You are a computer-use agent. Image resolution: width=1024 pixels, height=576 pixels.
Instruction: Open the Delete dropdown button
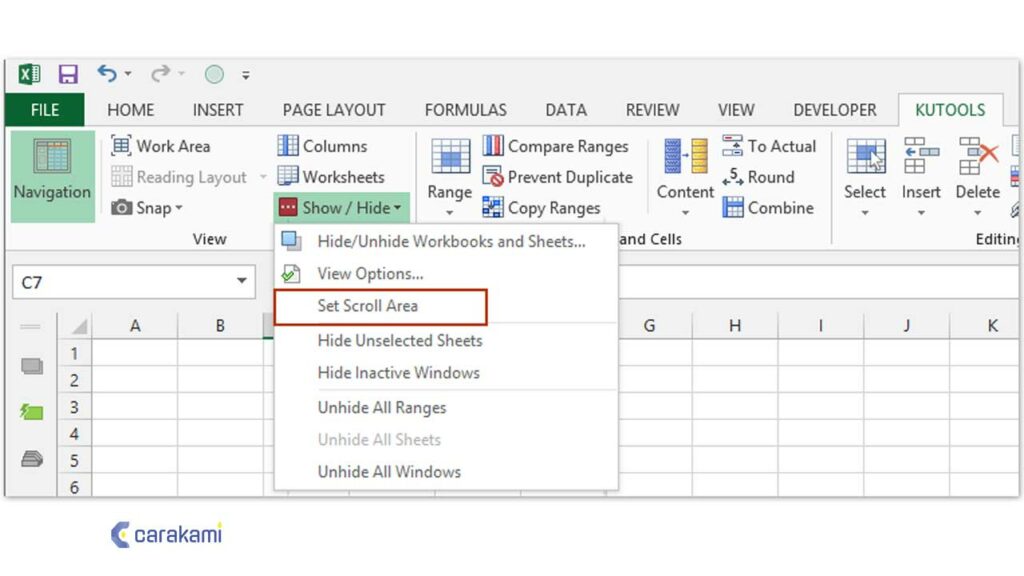pyautogui.click(x=978, y=177)
